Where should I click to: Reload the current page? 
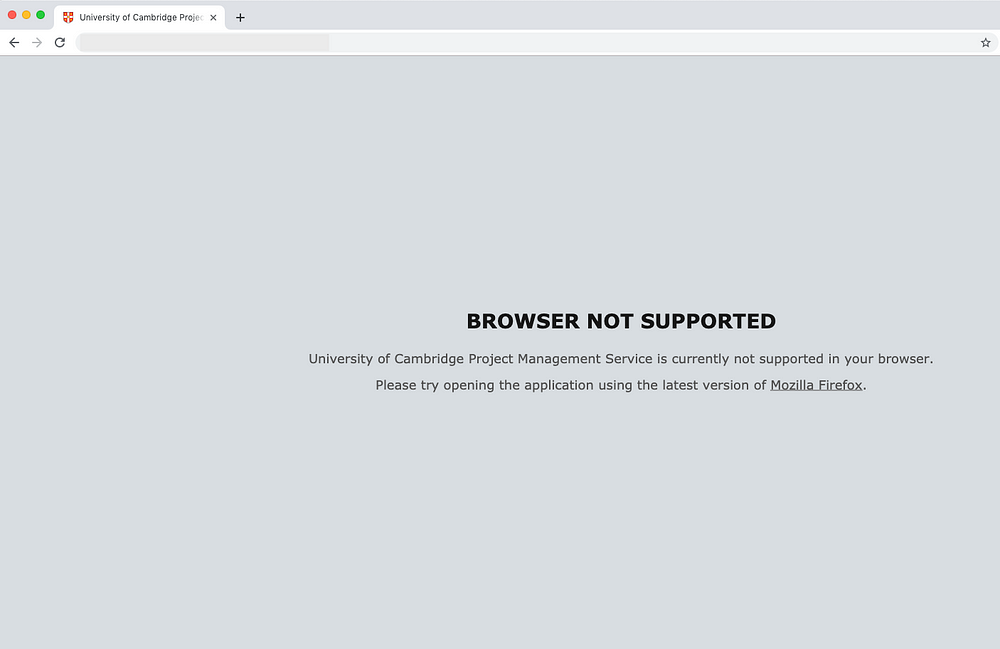pyautogui.click(x=60, y=43)
